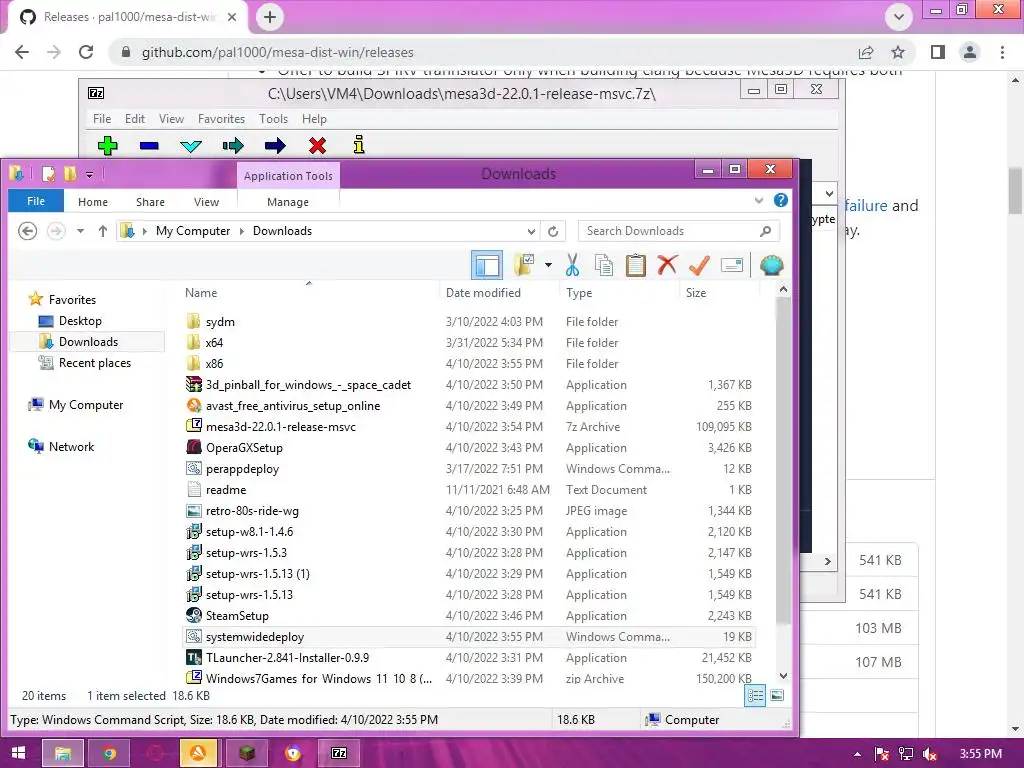The height and width of the screenshot is (768, 1024).
Task: Click the folder options icon in Explorer toolbar
Action: point(524,264)
